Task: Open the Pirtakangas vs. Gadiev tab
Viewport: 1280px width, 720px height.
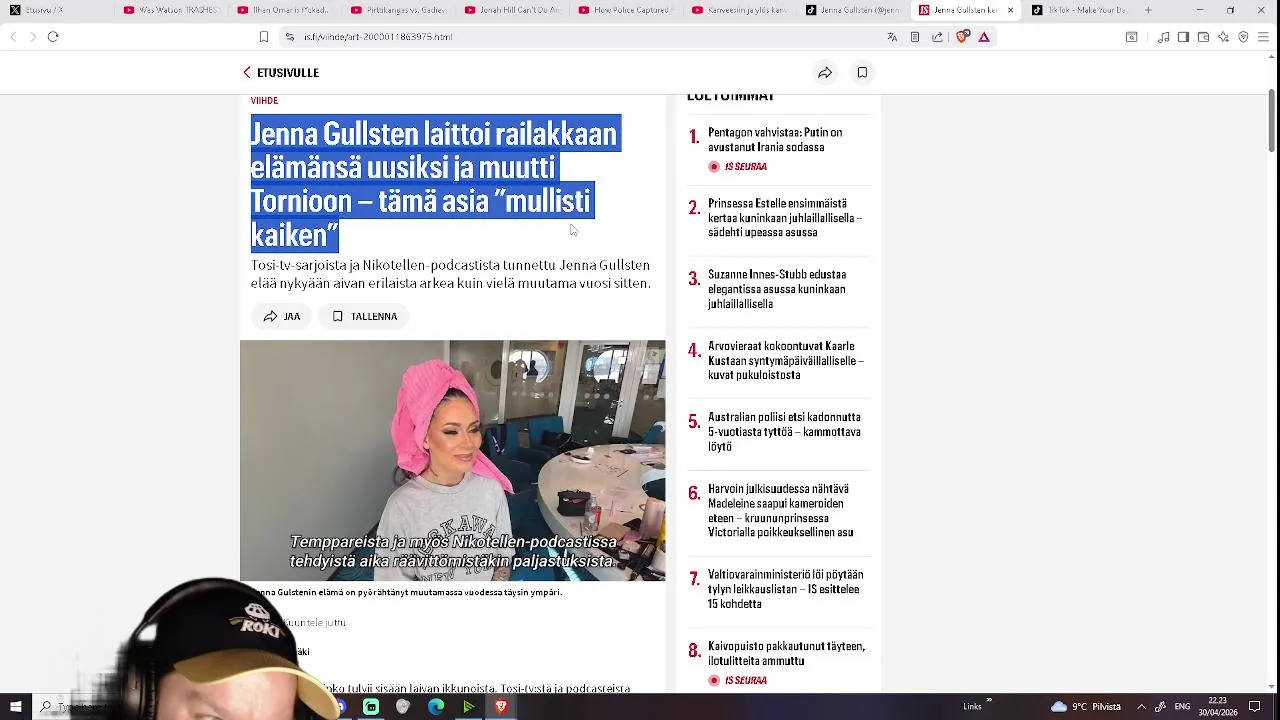Action: [x=396, y=10]
